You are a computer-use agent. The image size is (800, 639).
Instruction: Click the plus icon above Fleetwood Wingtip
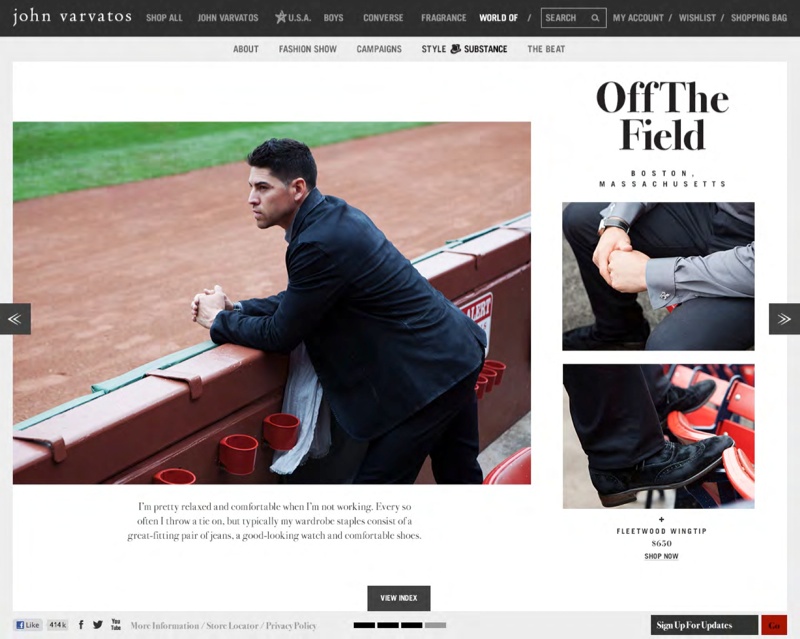[661, 520]
